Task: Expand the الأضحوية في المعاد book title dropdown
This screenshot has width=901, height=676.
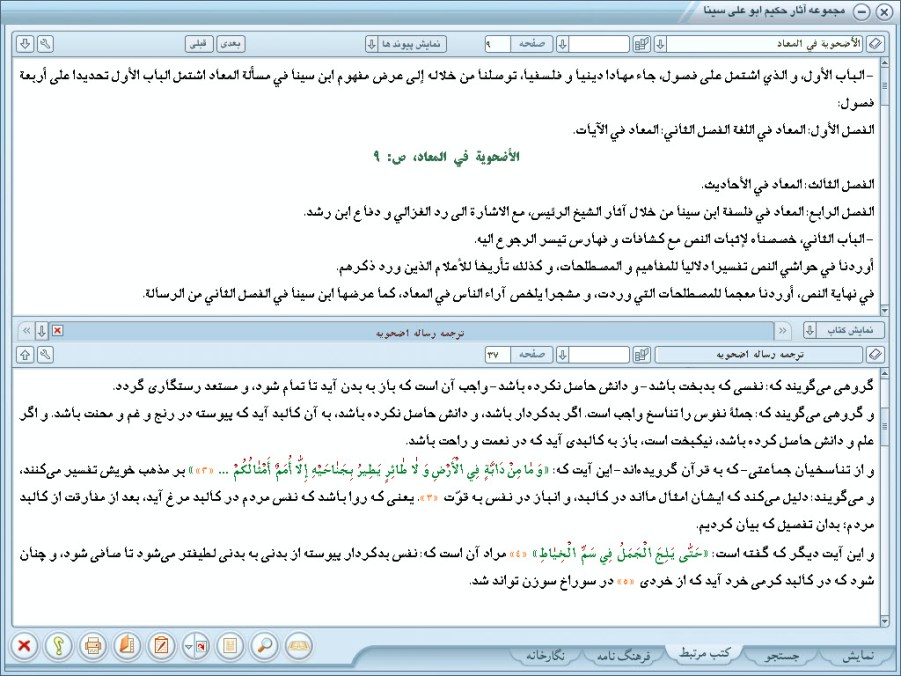Action: 659,44
